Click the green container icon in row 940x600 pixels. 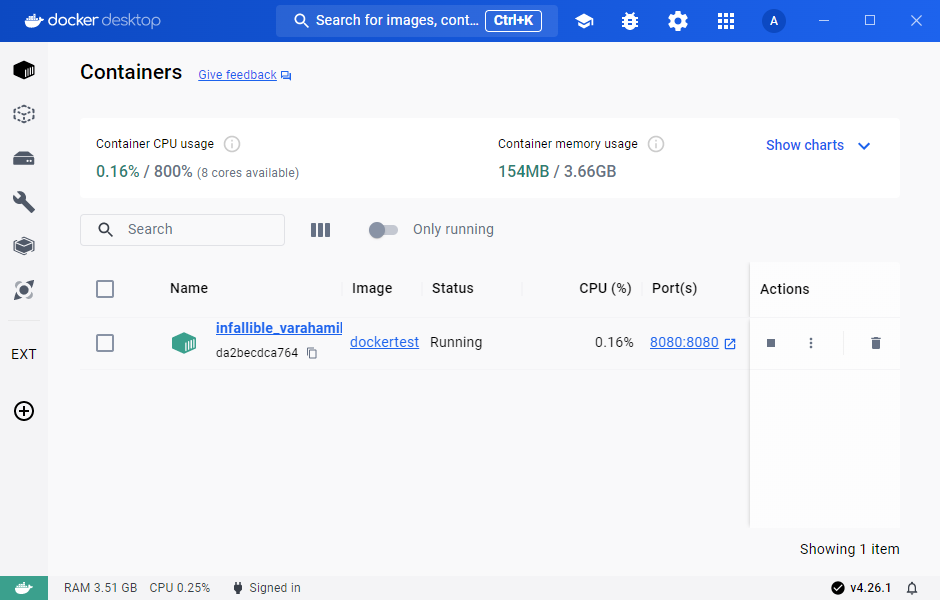point(184,343)
